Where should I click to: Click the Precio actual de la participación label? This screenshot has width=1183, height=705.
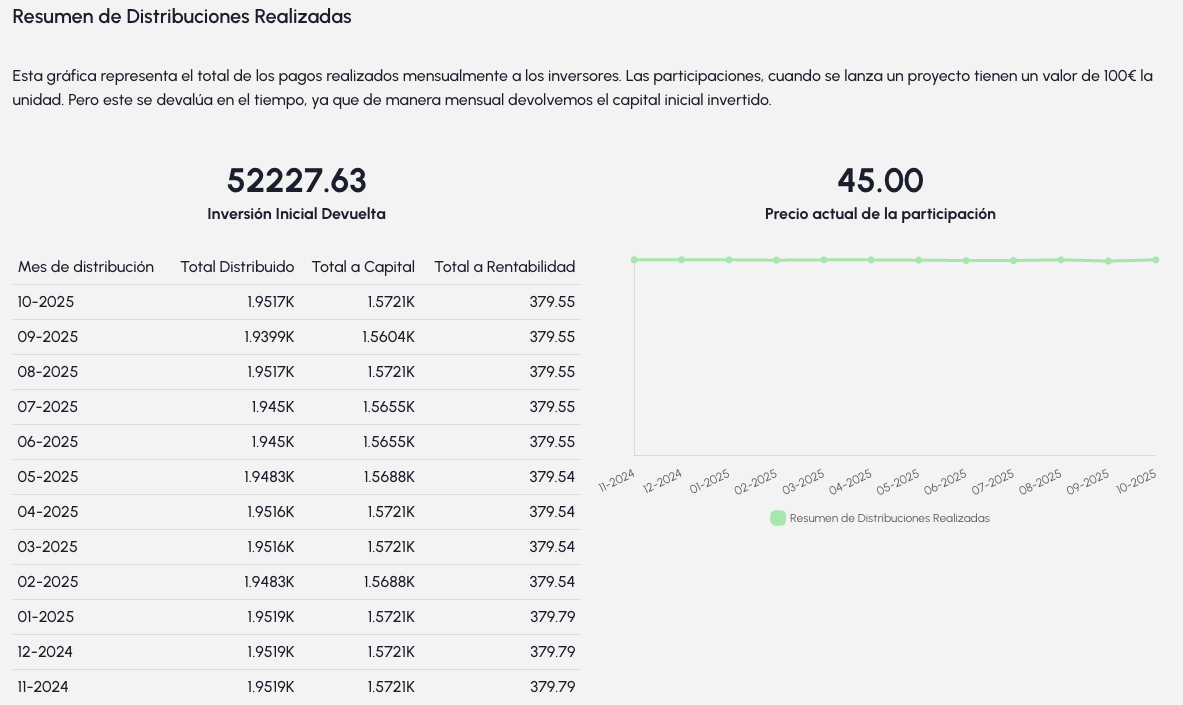(x=880, y=214)
